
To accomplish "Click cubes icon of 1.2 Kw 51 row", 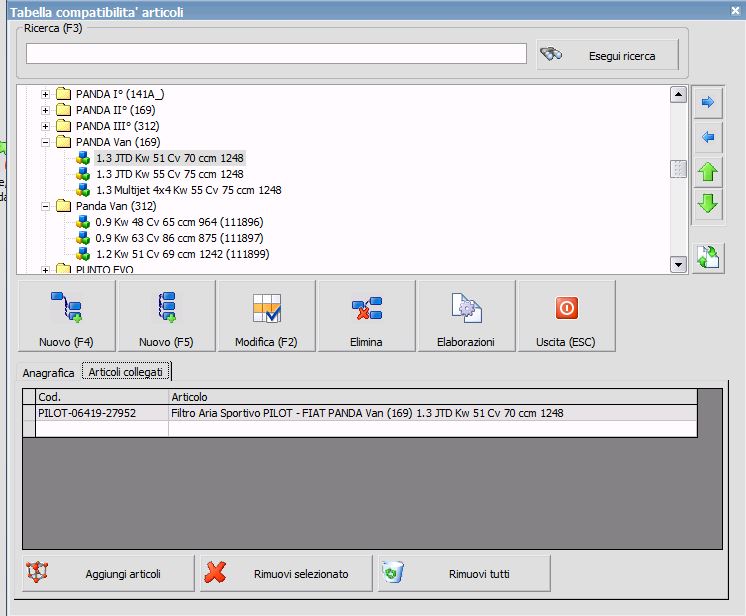I will (x=83, y=254).
